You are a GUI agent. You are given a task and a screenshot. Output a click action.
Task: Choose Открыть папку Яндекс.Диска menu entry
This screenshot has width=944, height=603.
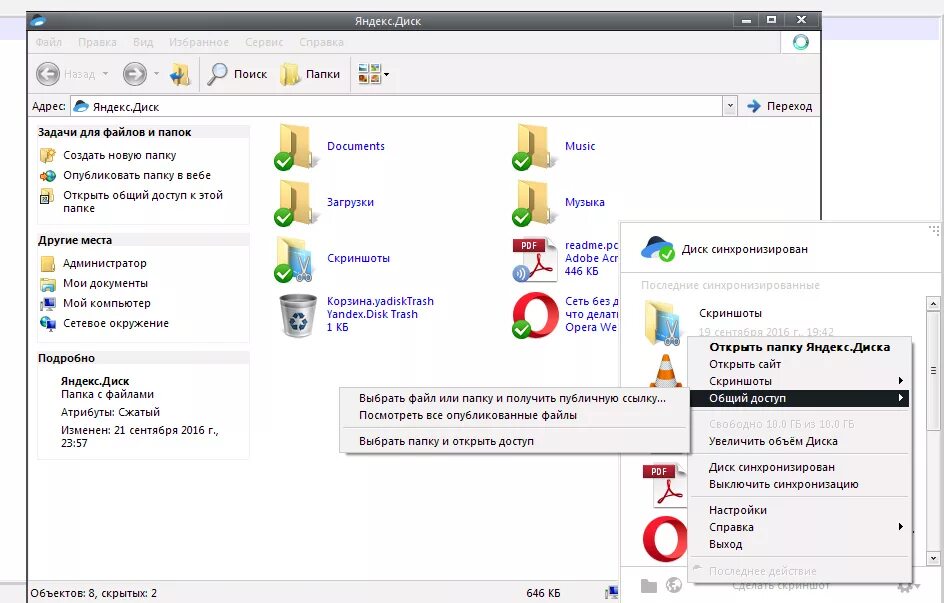click(x=799, y=347)
